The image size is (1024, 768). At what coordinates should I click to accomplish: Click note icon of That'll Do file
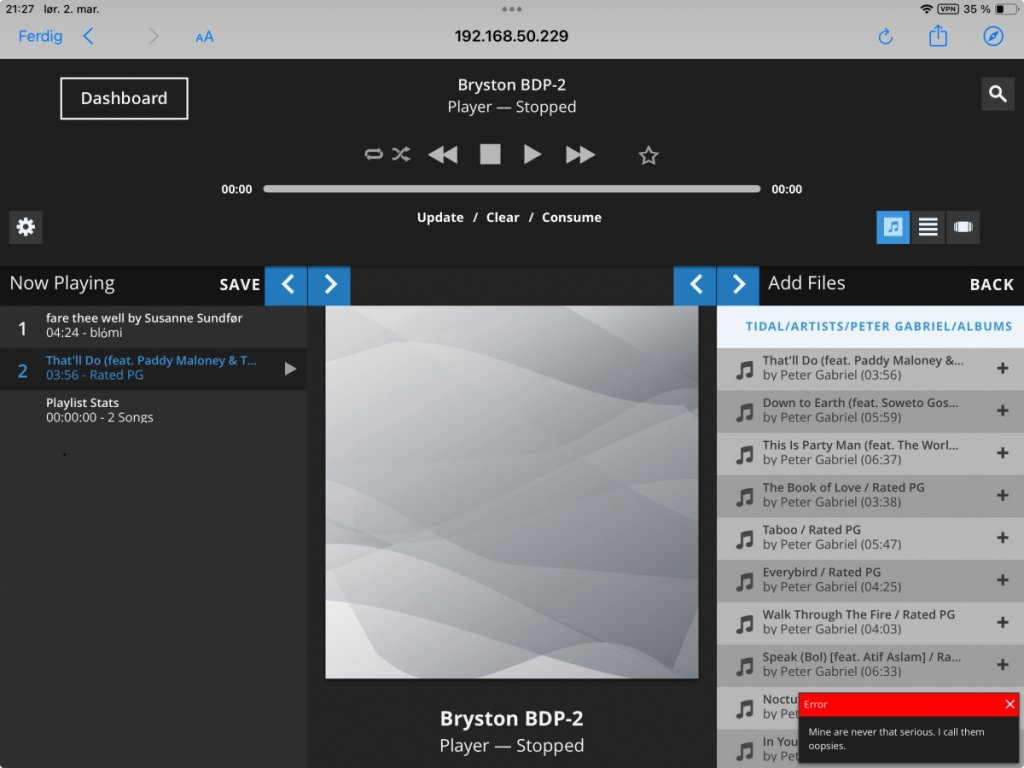744,370
